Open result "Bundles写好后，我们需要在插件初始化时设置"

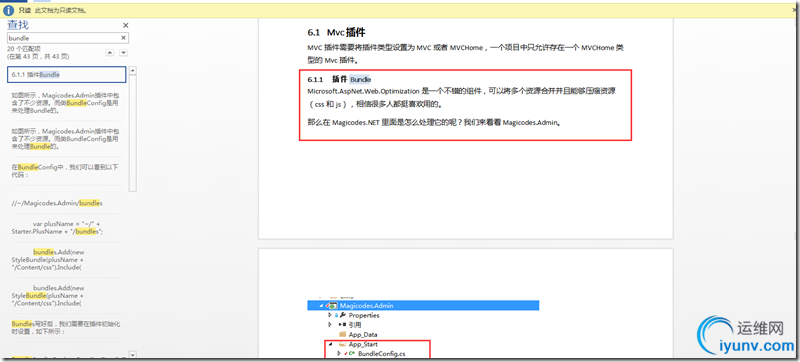pos(65,327)
